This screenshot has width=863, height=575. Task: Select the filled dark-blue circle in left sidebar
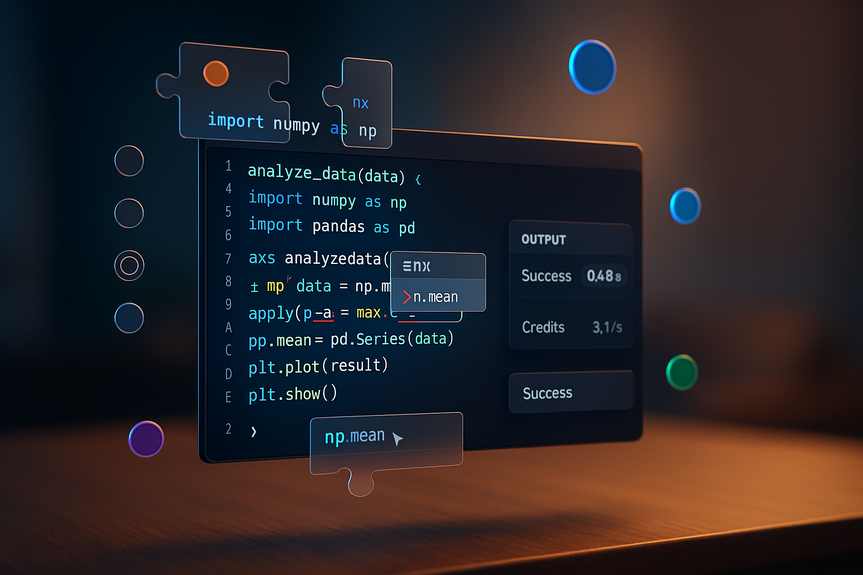[129, 318]
